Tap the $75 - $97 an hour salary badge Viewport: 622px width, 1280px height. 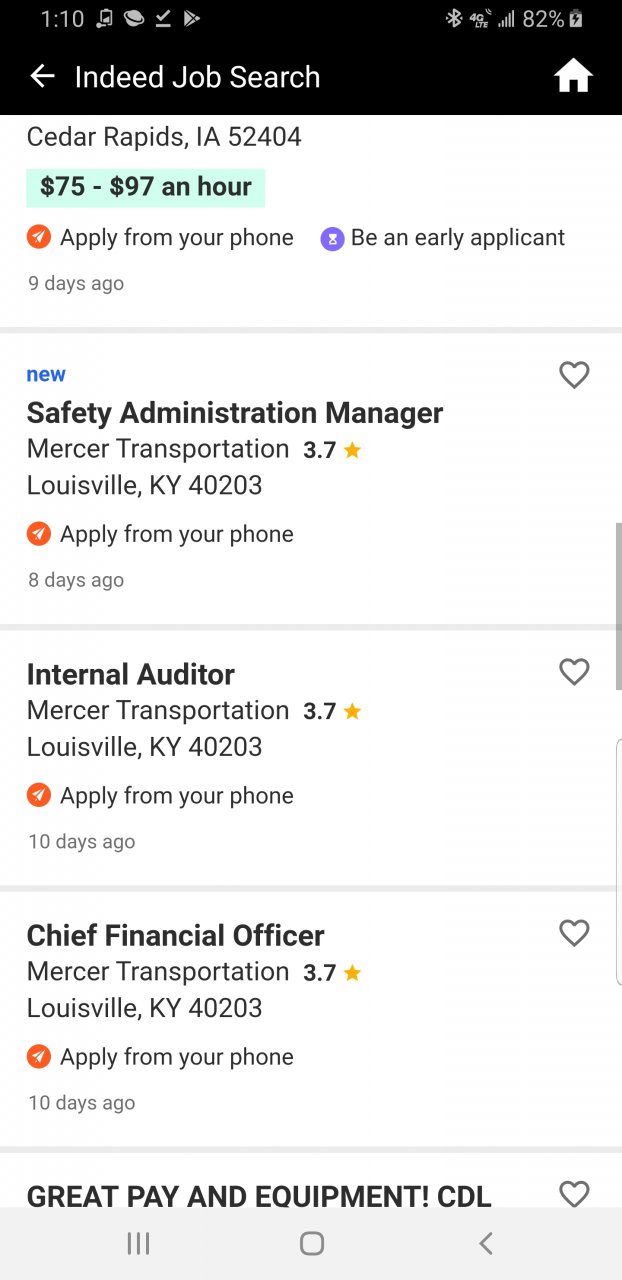click(146, 187)
